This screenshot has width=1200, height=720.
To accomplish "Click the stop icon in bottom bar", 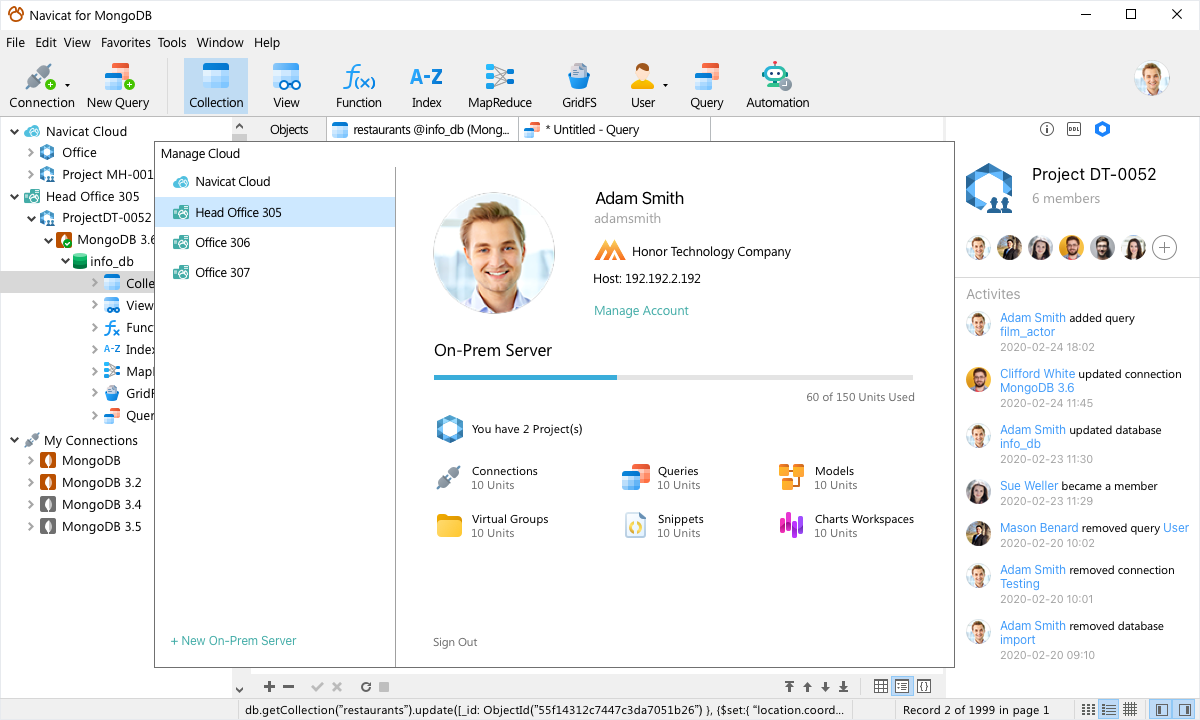I will 384,687.
